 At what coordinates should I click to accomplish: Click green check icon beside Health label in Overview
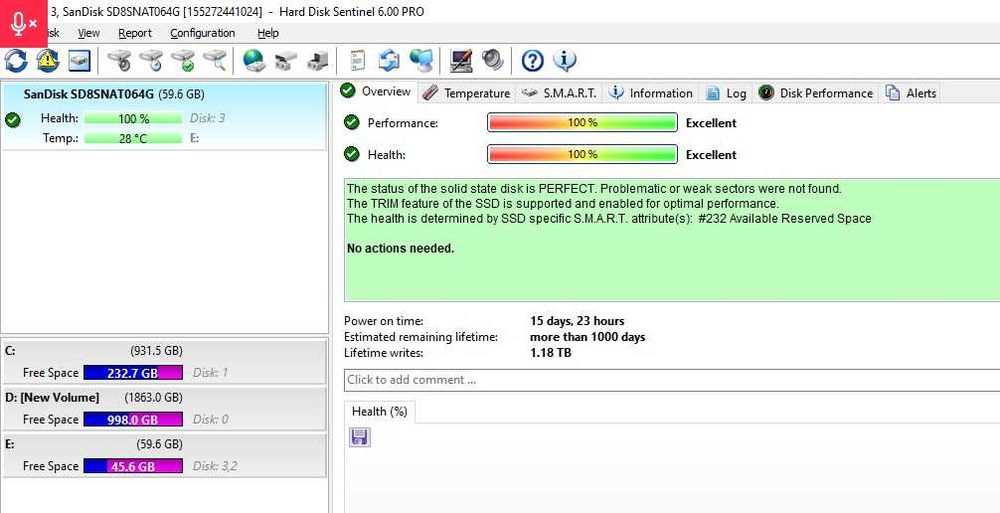click(x=351, y=154)
